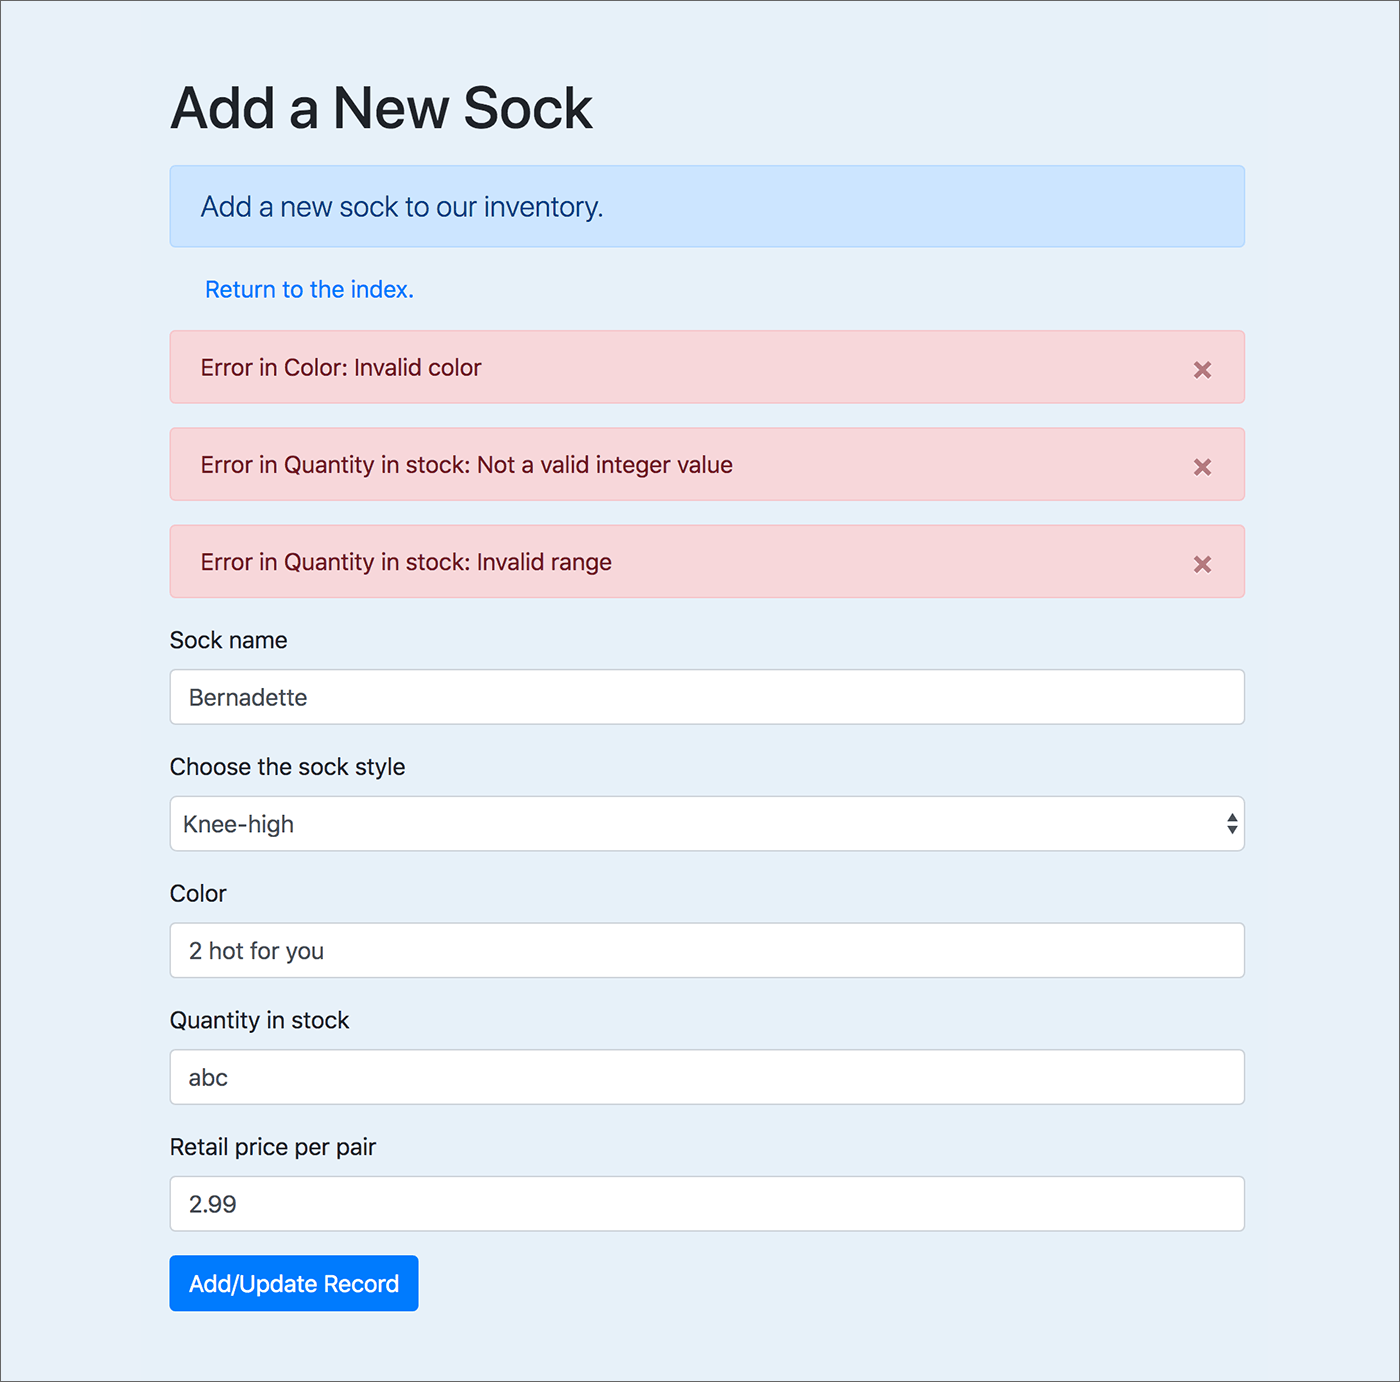The height and width of the screenshot is (1382, 1400).
Task: Click the Sock name field containing Bernadette
Action: [x=706, y=697]
